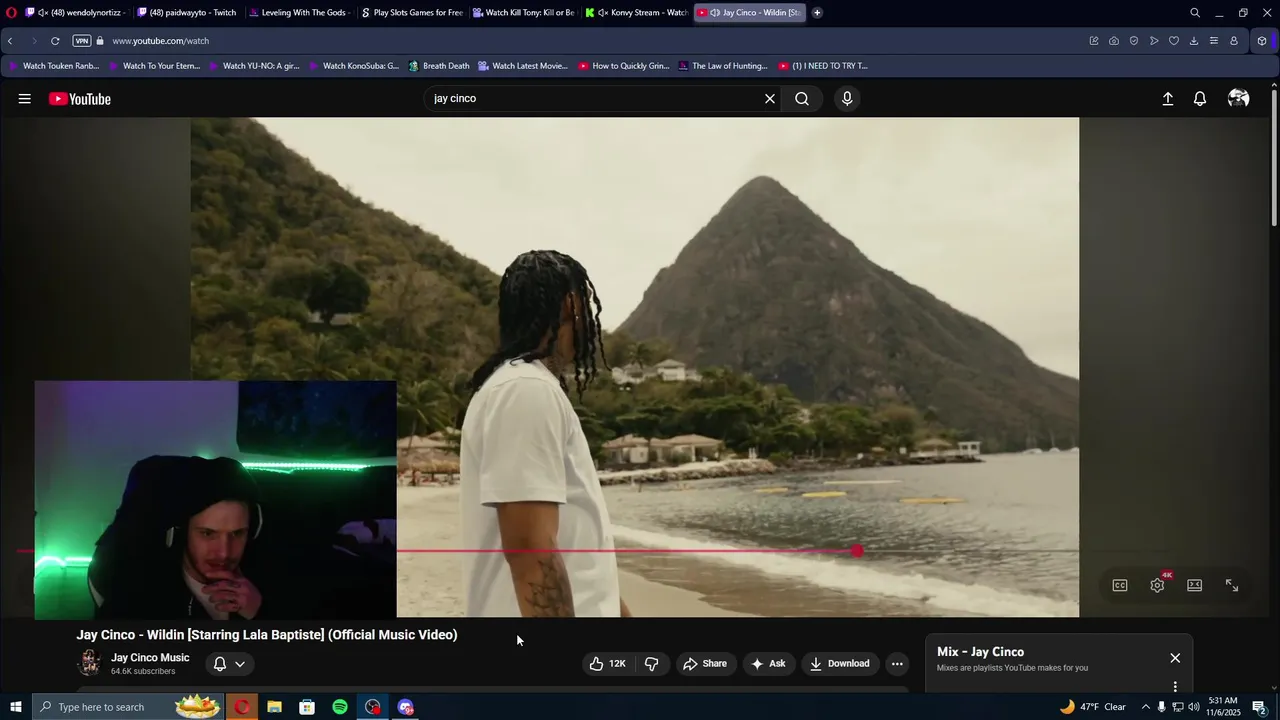
Task: Open more actions three-dot menu
Action: [897, 664]
